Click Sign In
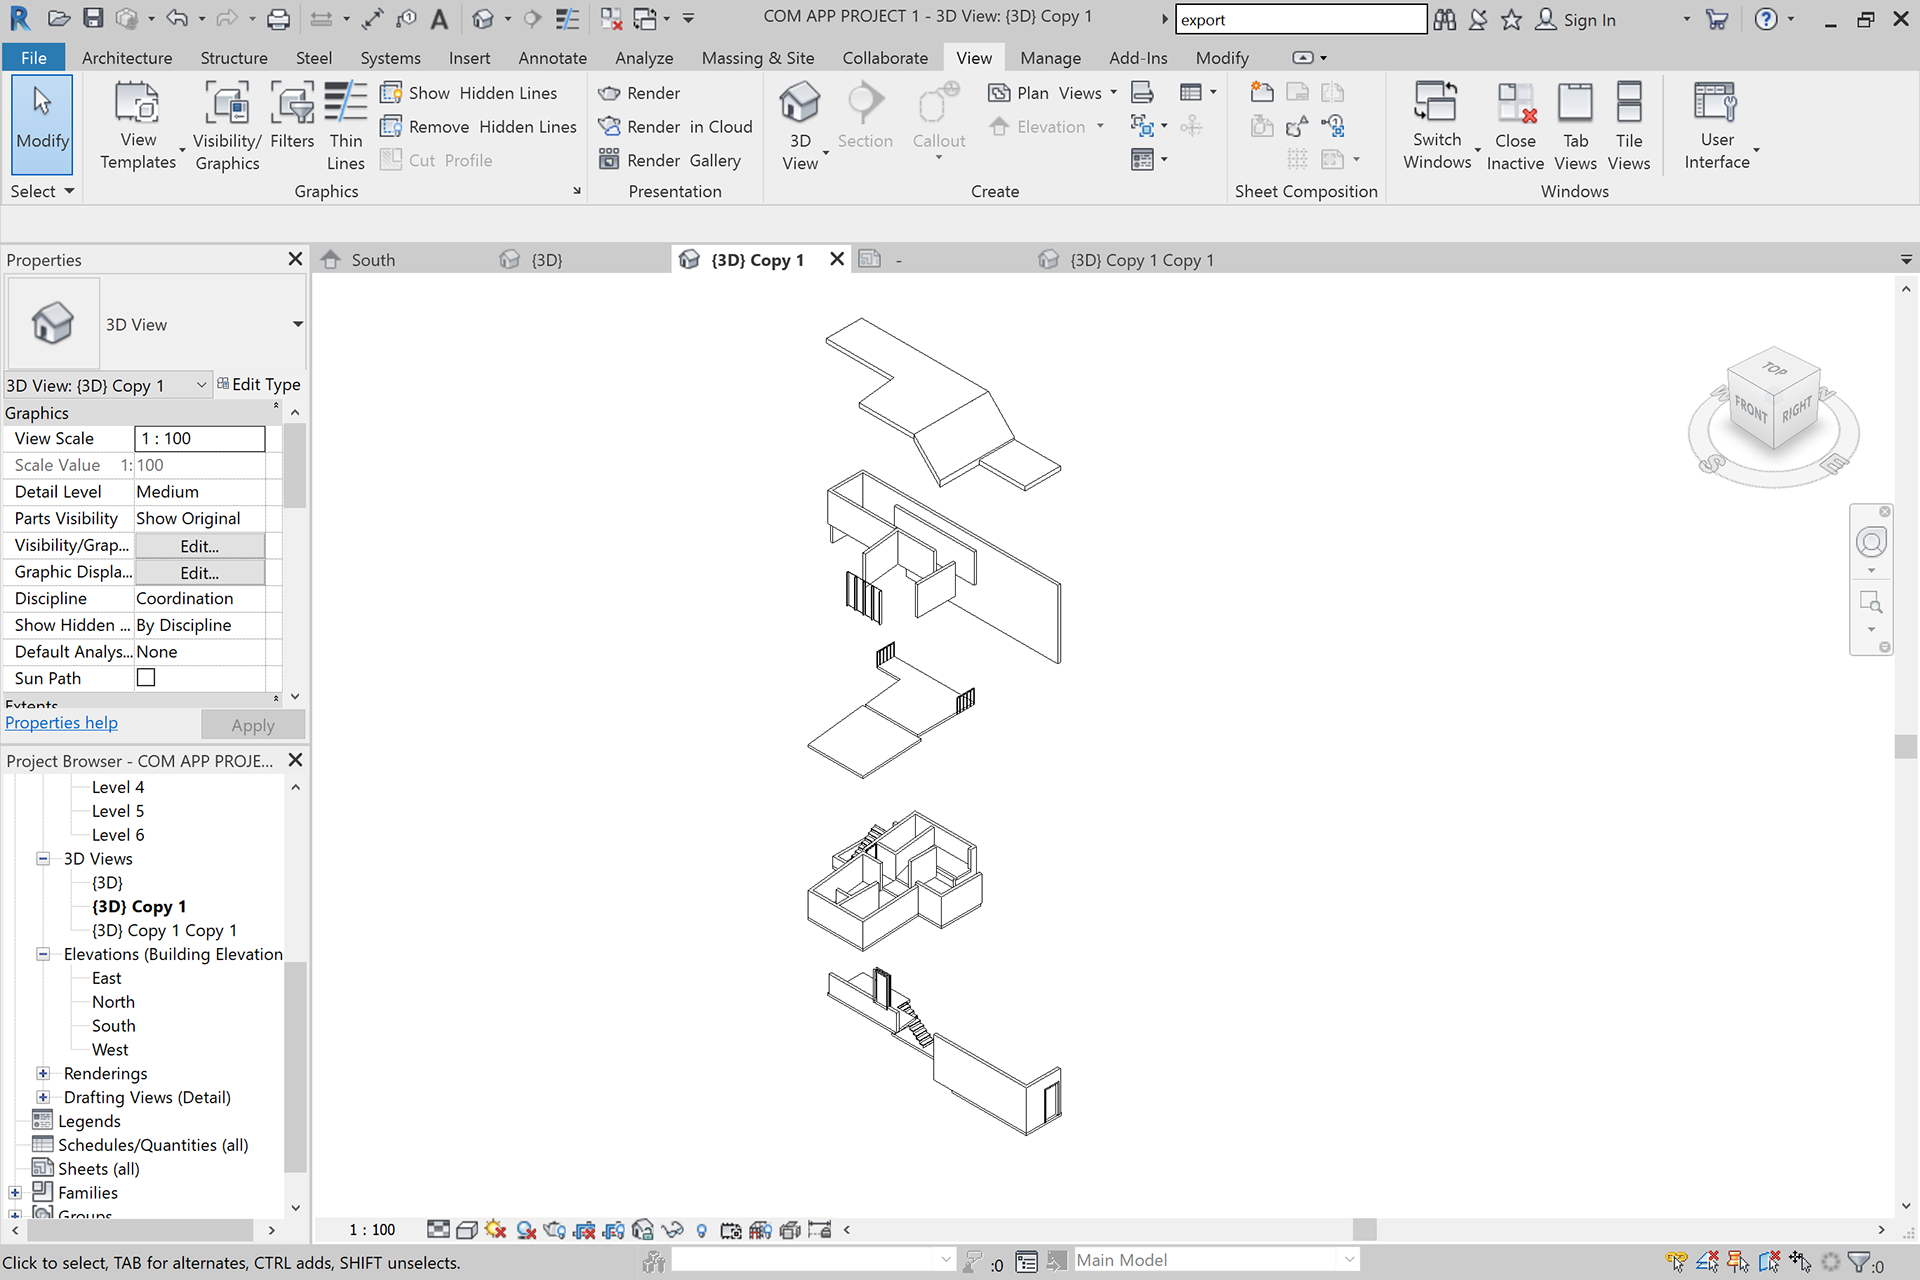This screenshot has height=1280, width=1920. tap(1577, 20)
